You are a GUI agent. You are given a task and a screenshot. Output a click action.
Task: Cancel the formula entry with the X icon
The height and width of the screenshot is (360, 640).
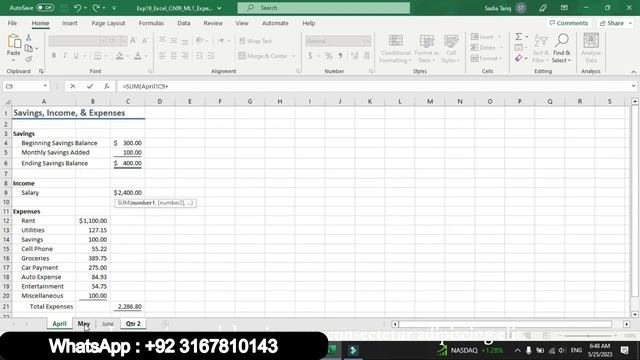click(x=73, y=86)
